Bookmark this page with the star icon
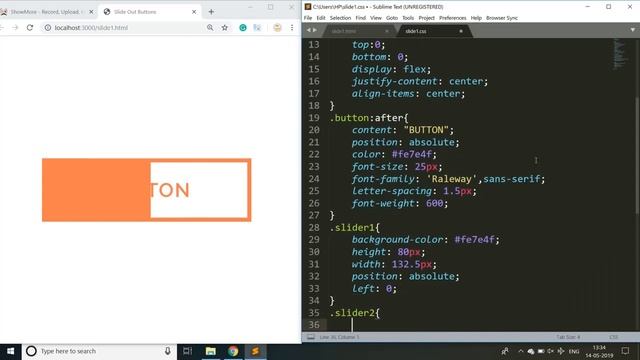This screenshot has width=640, height=360. [224, 28]
